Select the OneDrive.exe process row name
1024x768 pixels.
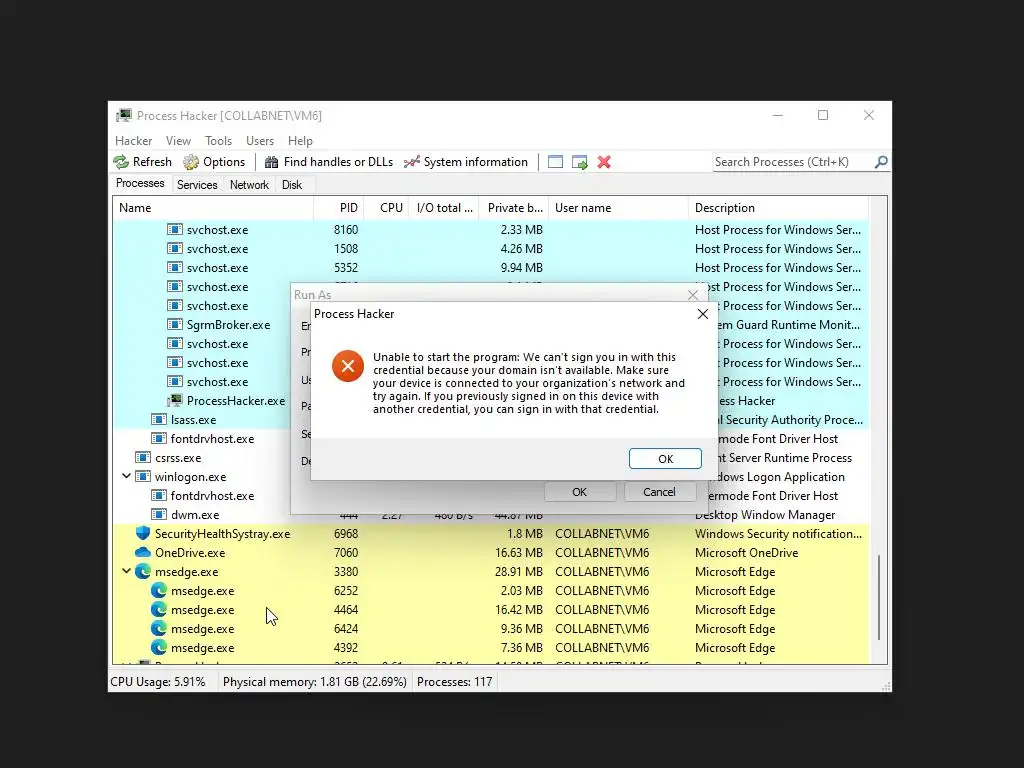190,552
